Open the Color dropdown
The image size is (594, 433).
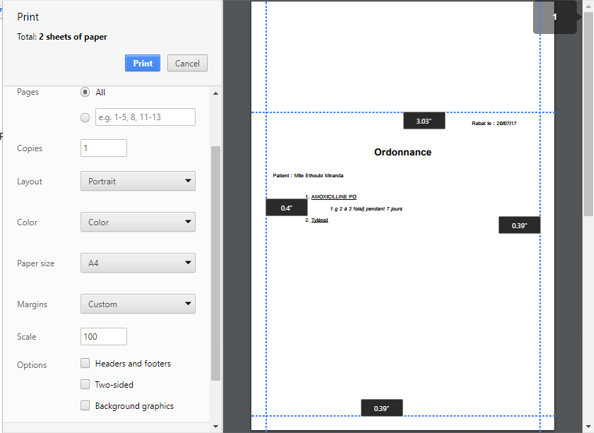pos(138,222)
